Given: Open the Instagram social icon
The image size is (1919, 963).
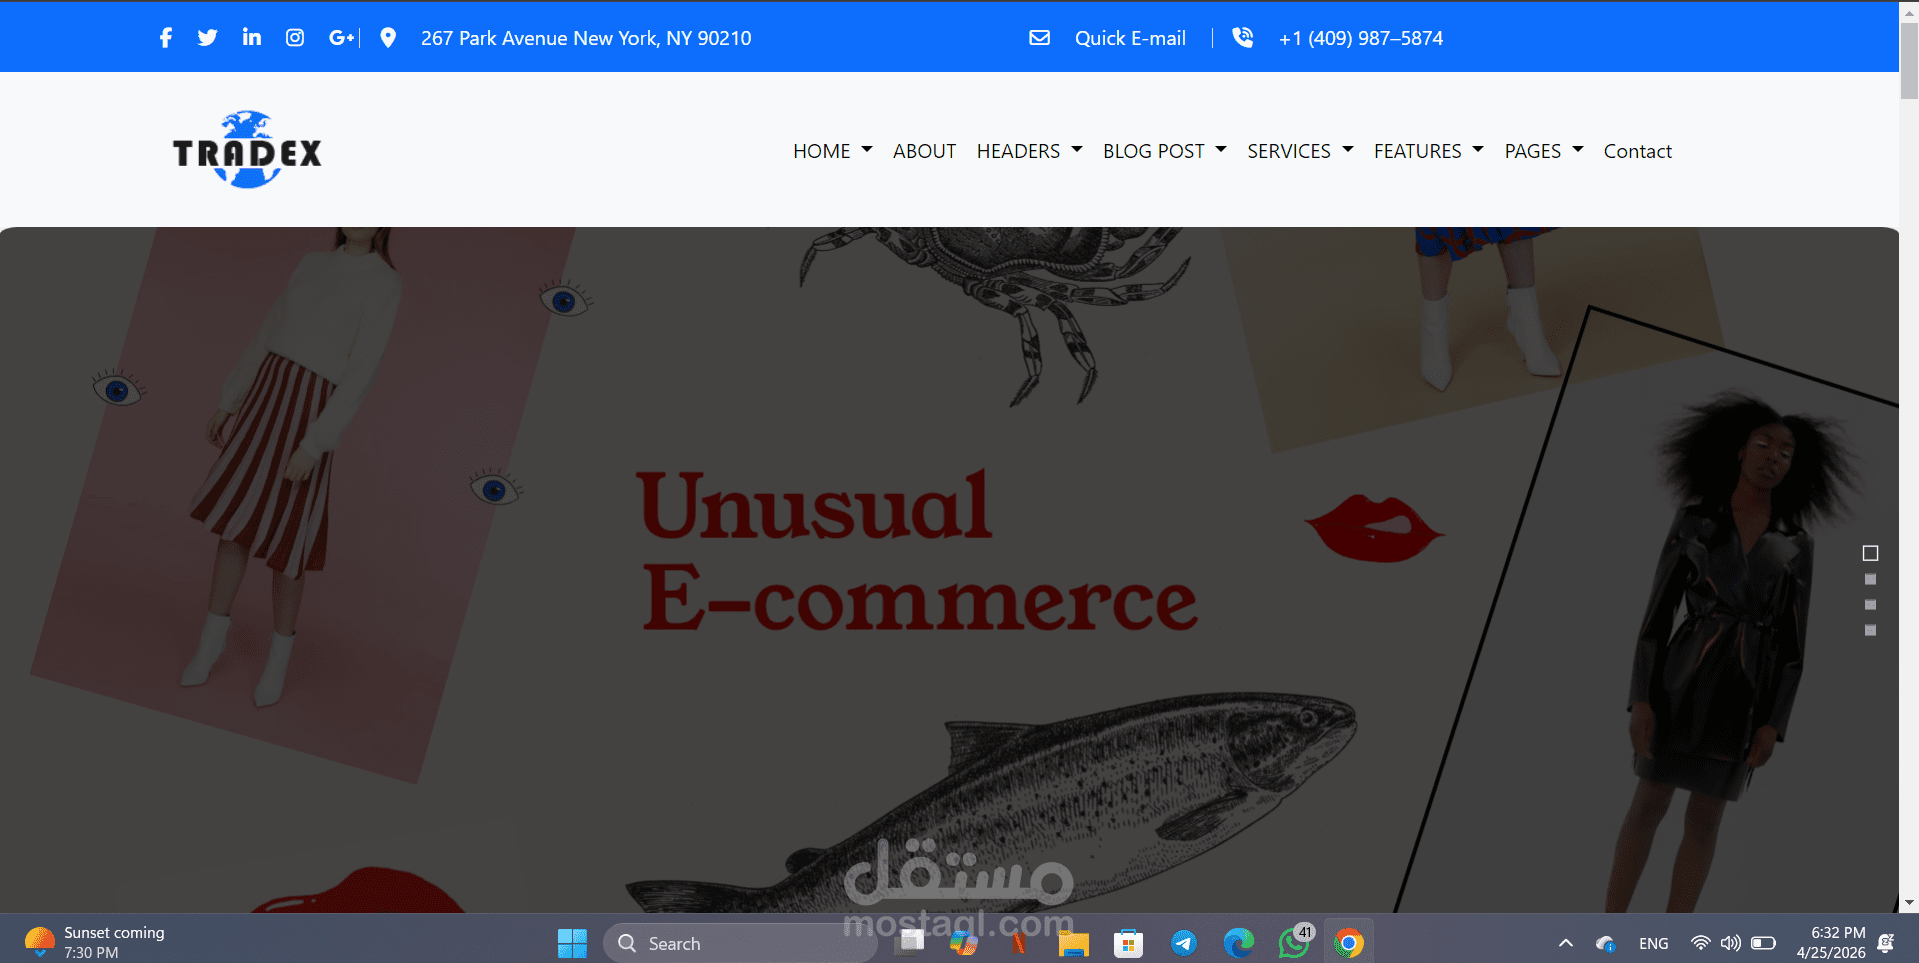Looking at the screenshot, I should coord(295,38).
